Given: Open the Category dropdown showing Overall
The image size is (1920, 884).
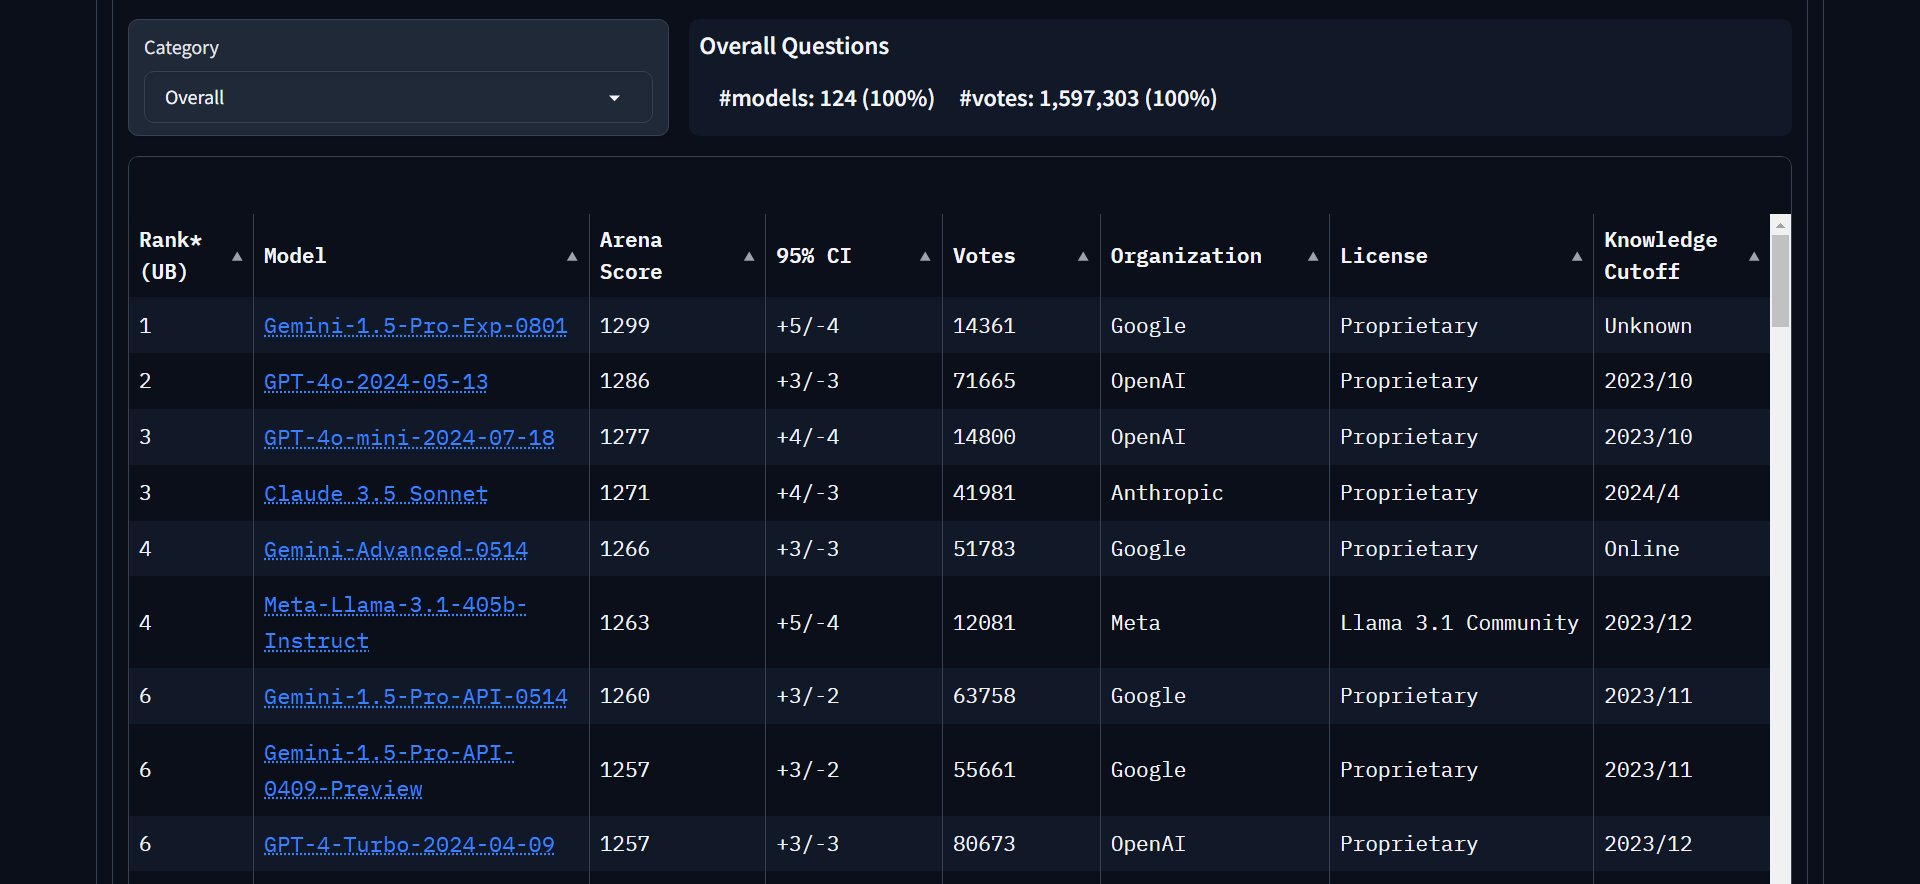Looking at the screenshot, I should tap(398, 97).
